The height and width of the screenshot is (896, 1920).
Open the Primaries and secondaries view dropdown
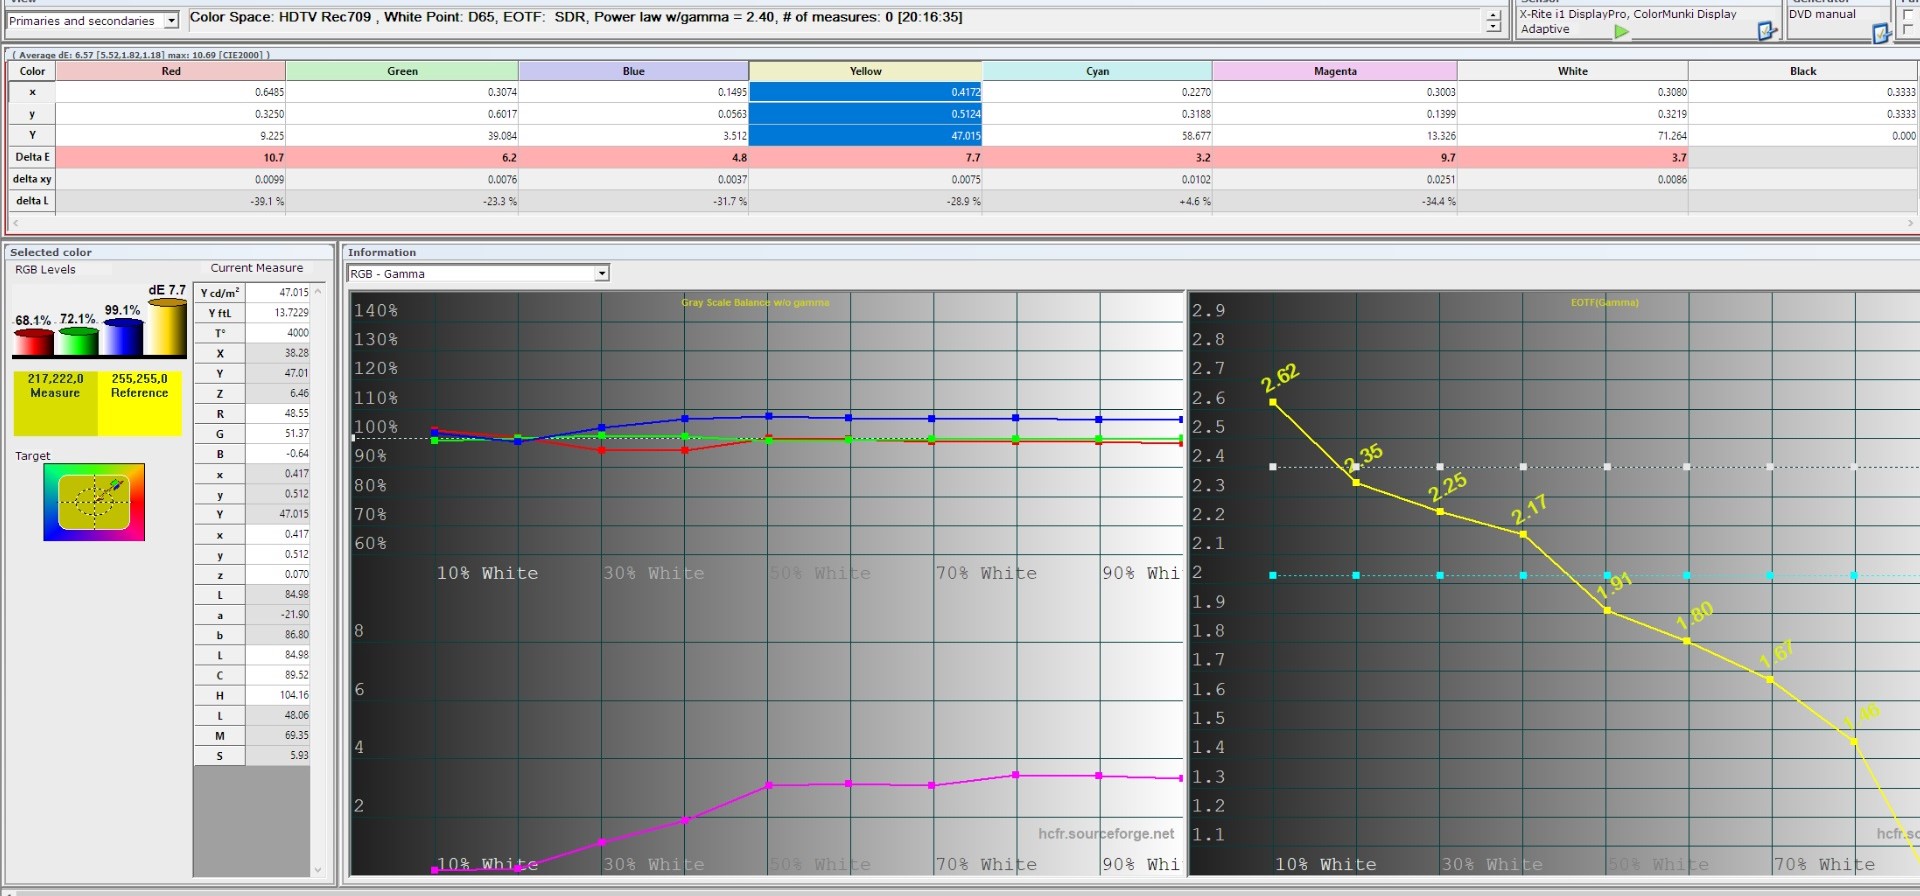point(171,20)
